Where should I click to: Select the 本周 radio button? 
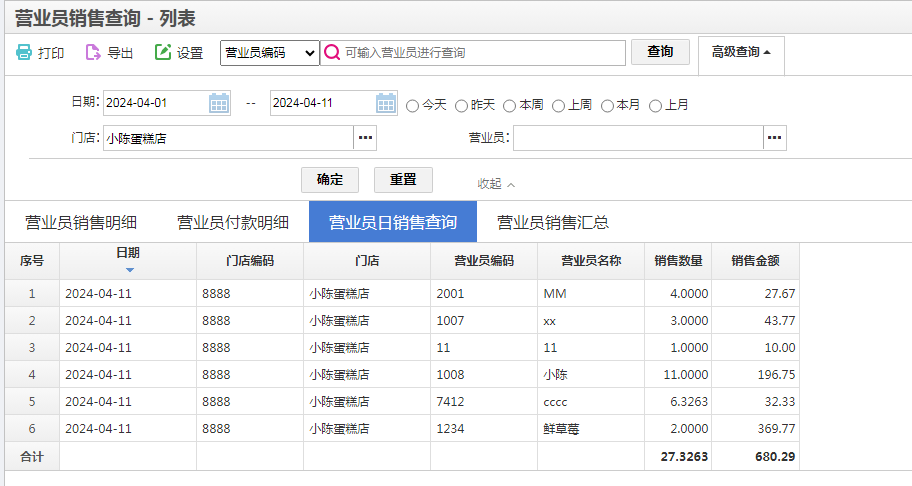coord(510,106)
